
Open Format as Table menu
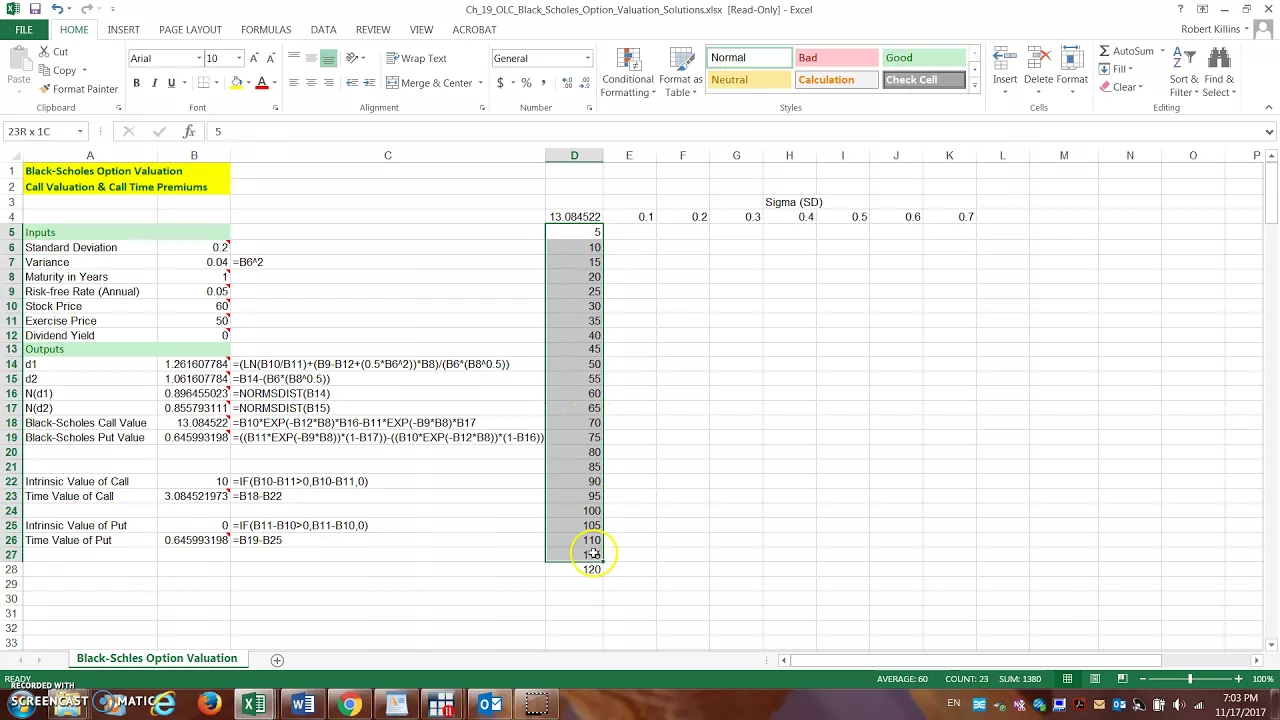680,72
